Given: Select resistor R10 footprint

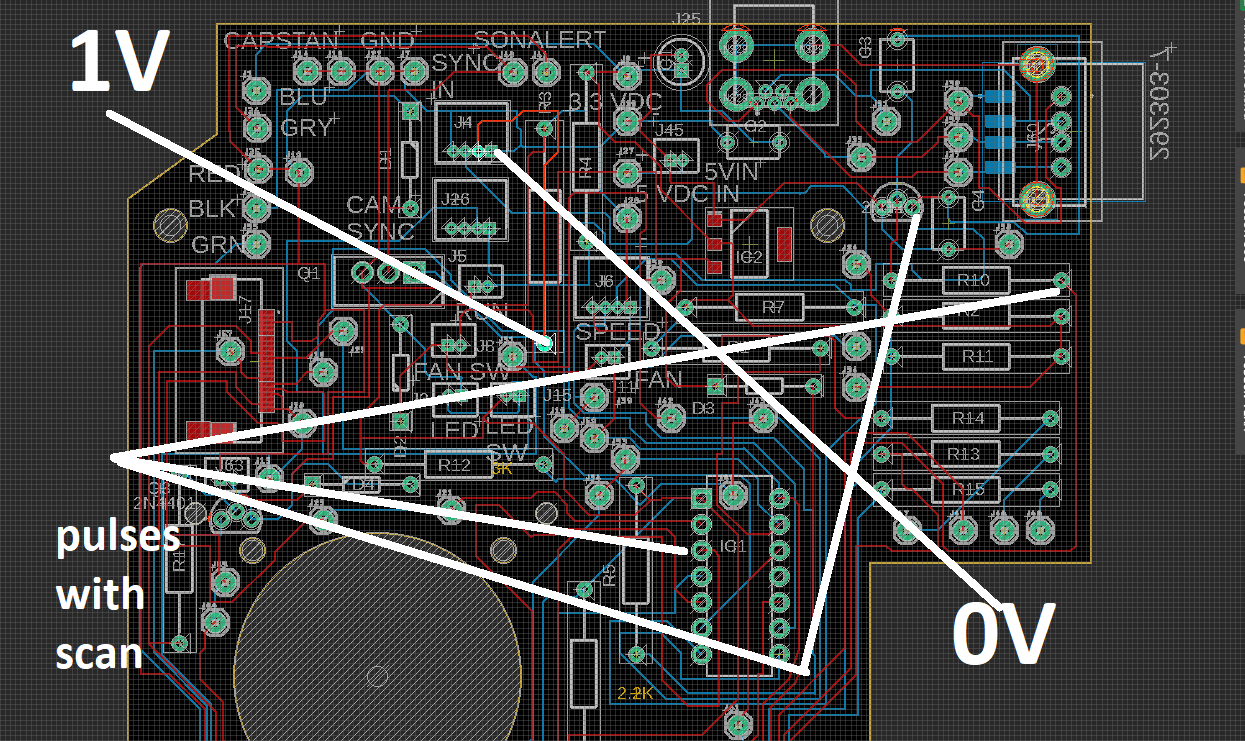Looking at the screenshot, I should (974, 280).
